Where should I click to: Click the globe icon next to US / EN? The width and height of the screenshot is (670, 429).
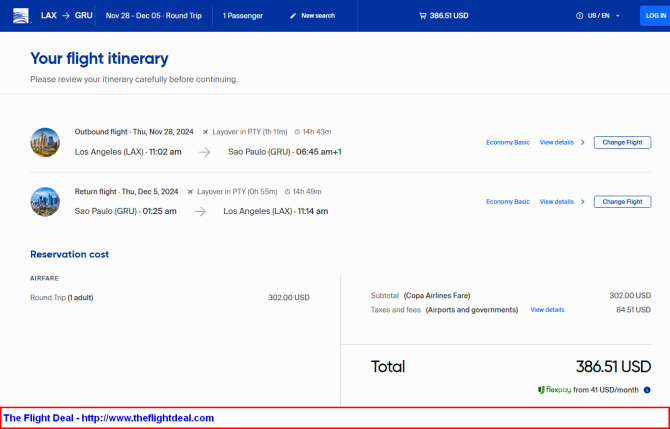pos(579,16)
